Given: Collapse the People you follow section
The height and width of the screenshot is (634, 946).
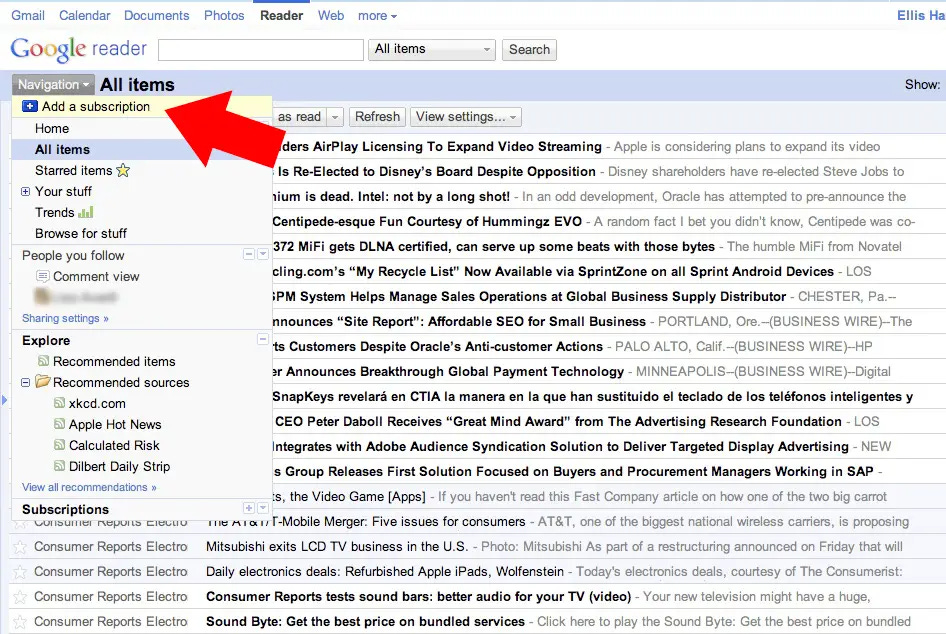Looking at the screenshot, I should pyautogui.click(x=249, y=254).
